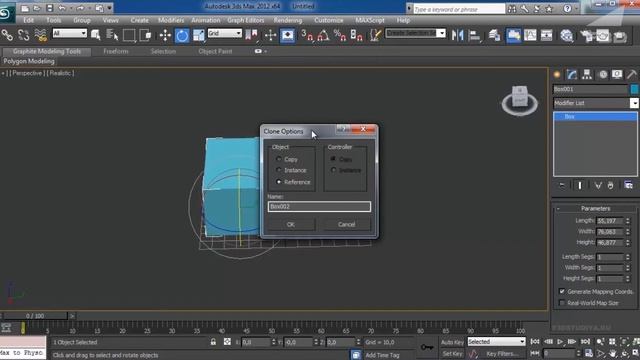Screen dimensions: 640x360
Task: Confirm Clone Options with OK
Action: [x=291, y=224]
